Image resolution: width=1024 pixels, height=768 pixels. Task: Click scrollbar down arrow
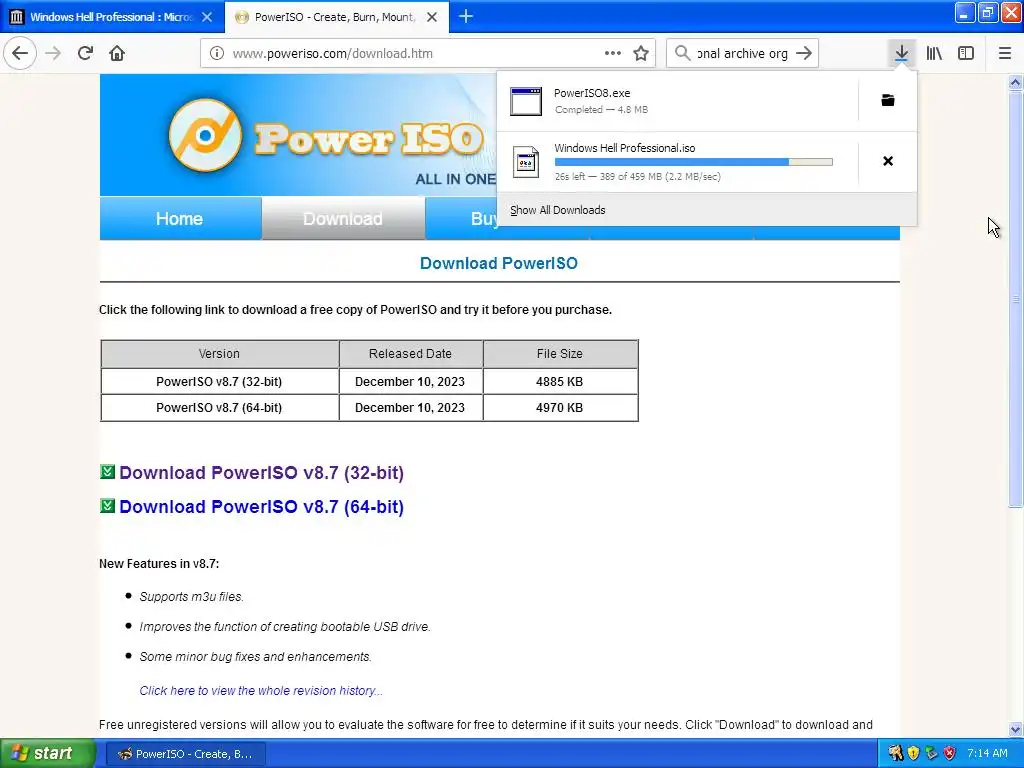[1015, 729]
